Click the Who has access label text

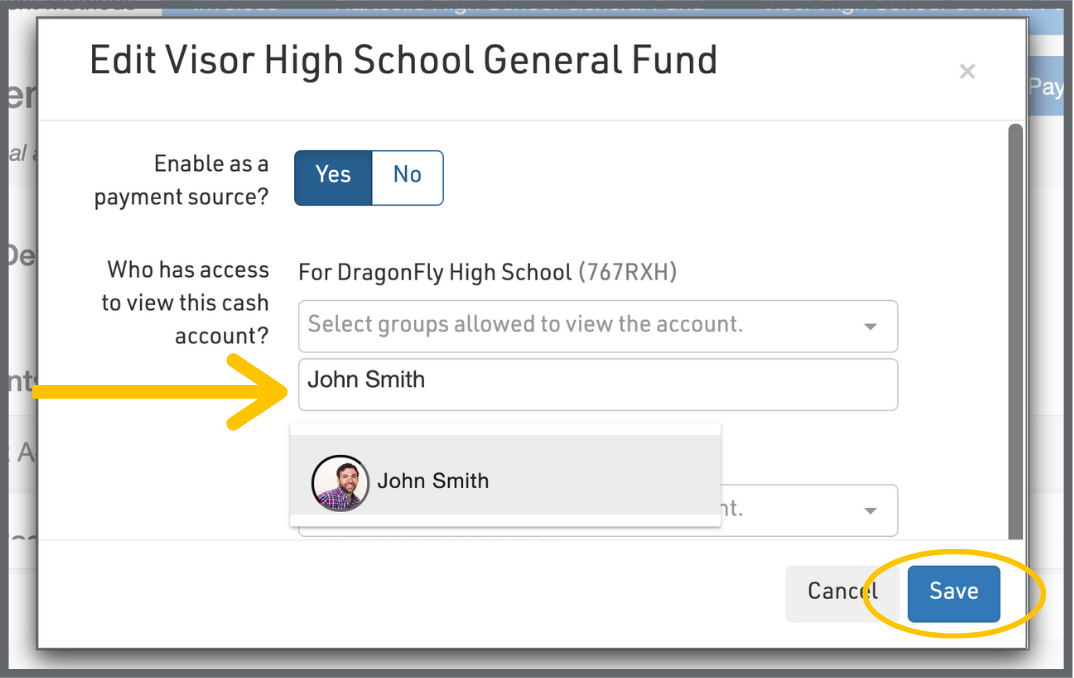pyautogui.click(x=186, y=302)
